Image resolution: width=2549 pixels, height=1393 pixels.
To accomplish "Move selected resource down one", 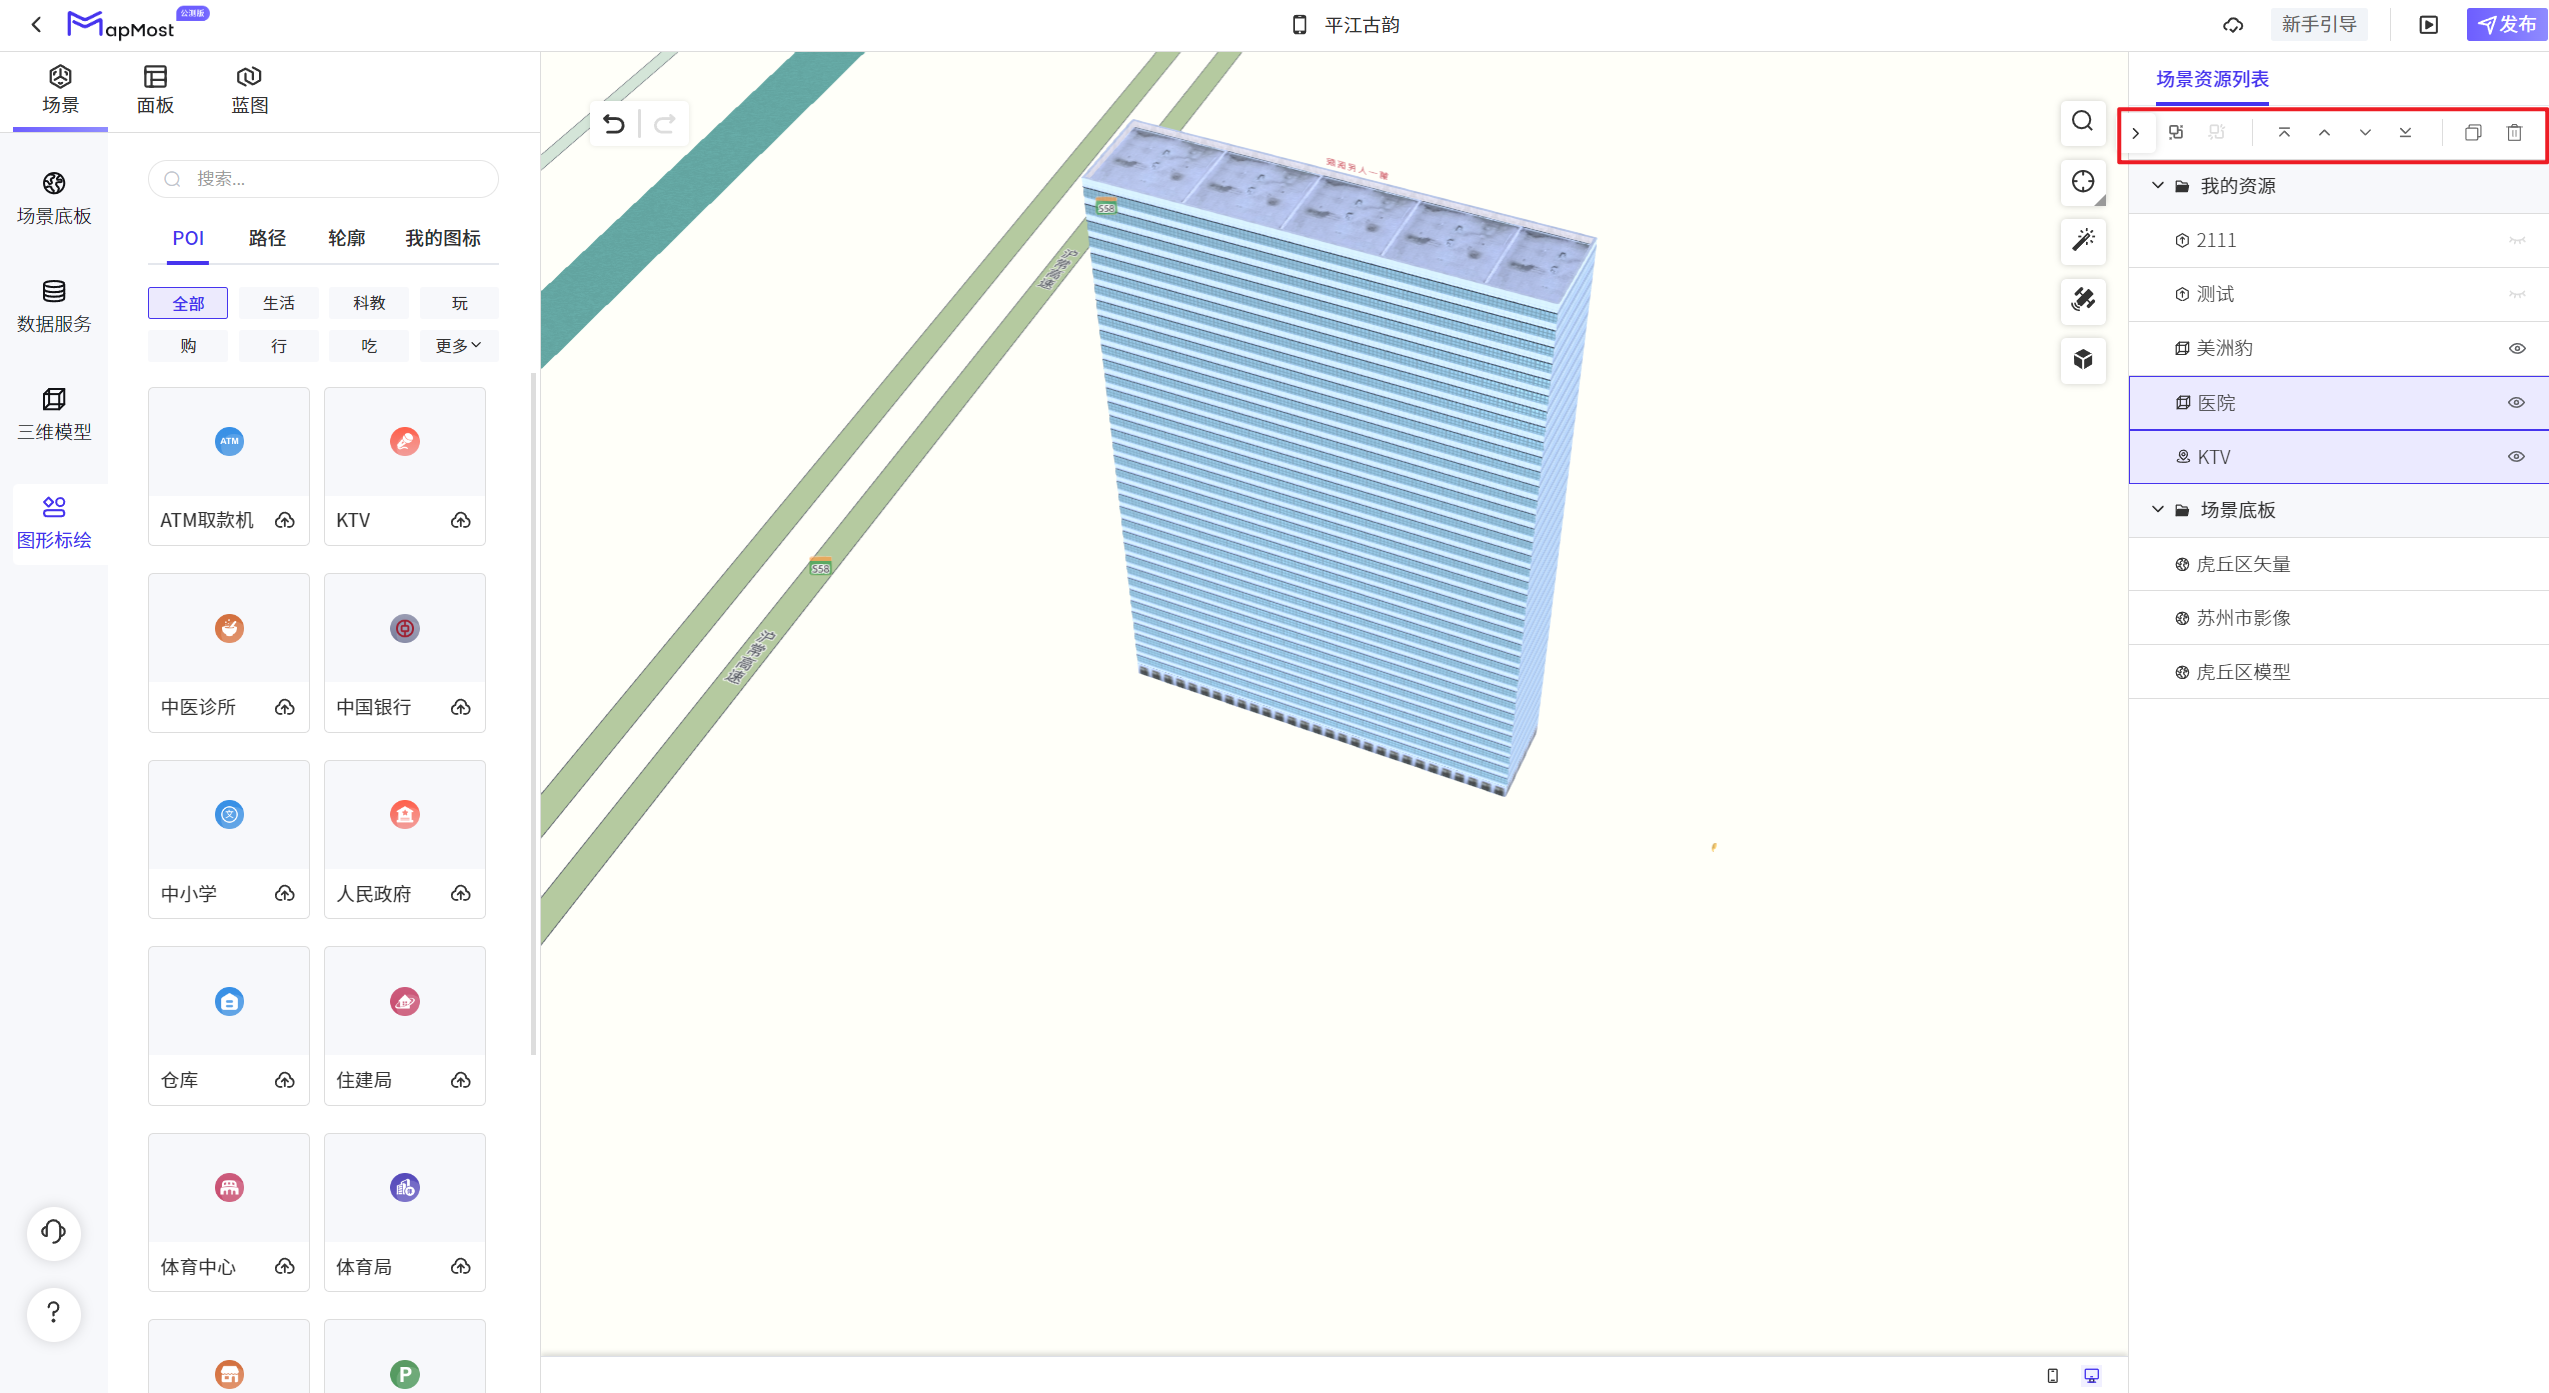I will tap(2365, 132).
